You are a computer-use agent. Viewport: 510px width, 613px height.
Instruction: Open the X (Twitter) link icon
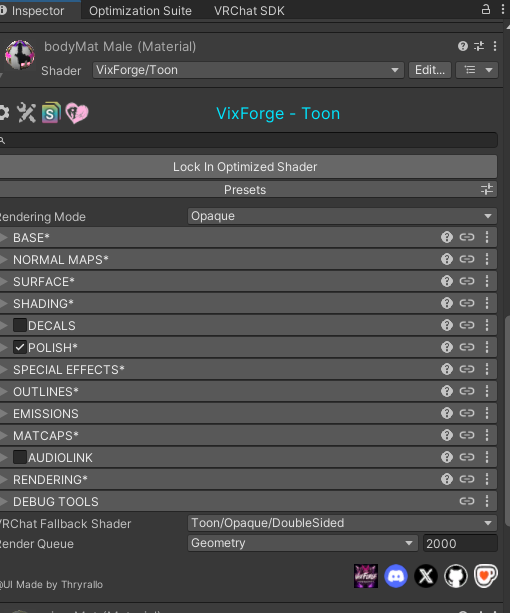click(426, 576)
